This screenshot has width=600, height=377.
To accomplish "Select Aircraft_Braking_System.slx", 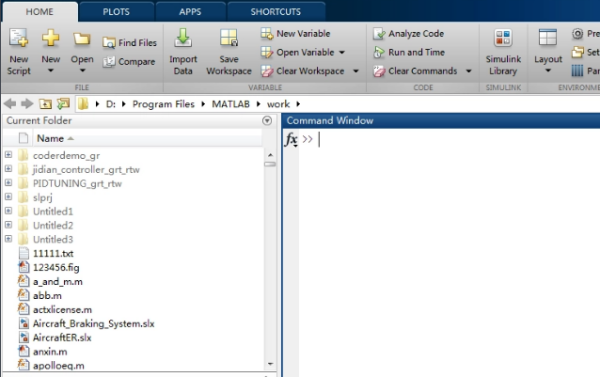I will [94, 324].
